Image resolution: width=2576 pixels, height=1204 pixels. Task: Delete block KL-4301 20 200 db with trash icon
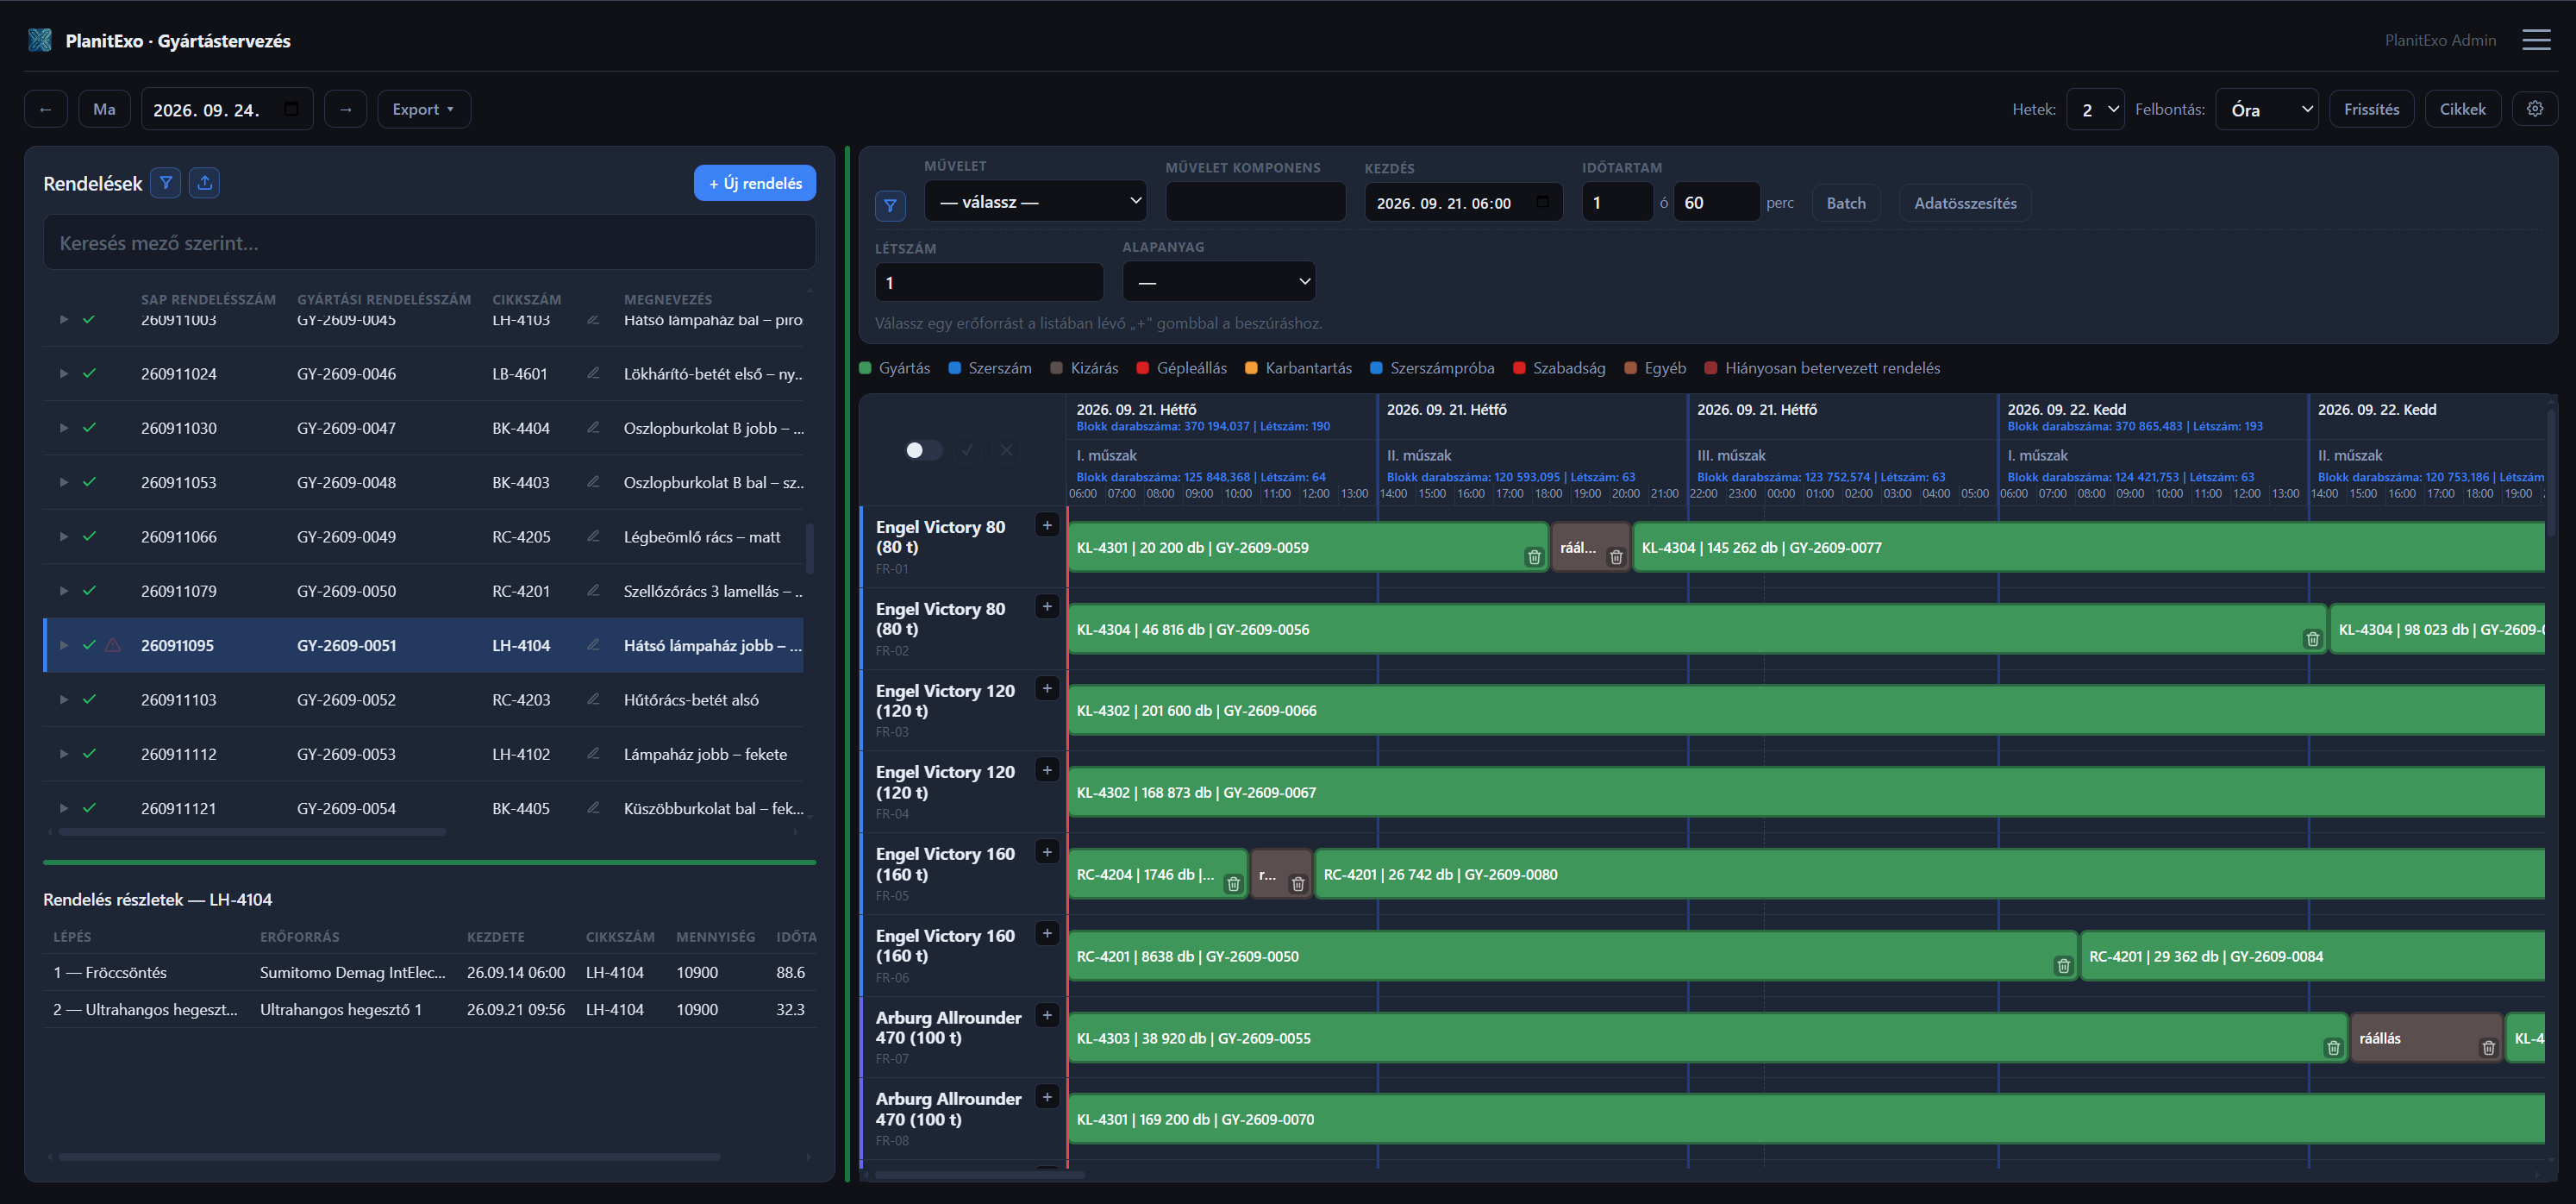(x=1534, y=557)
